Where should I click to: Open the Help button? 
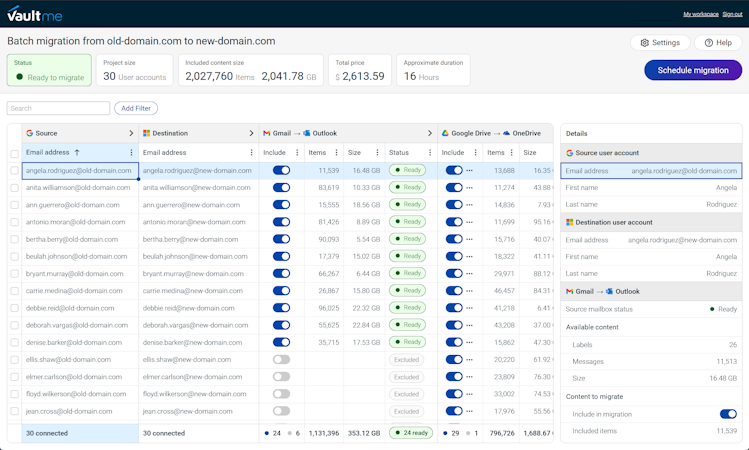(718, 43)
